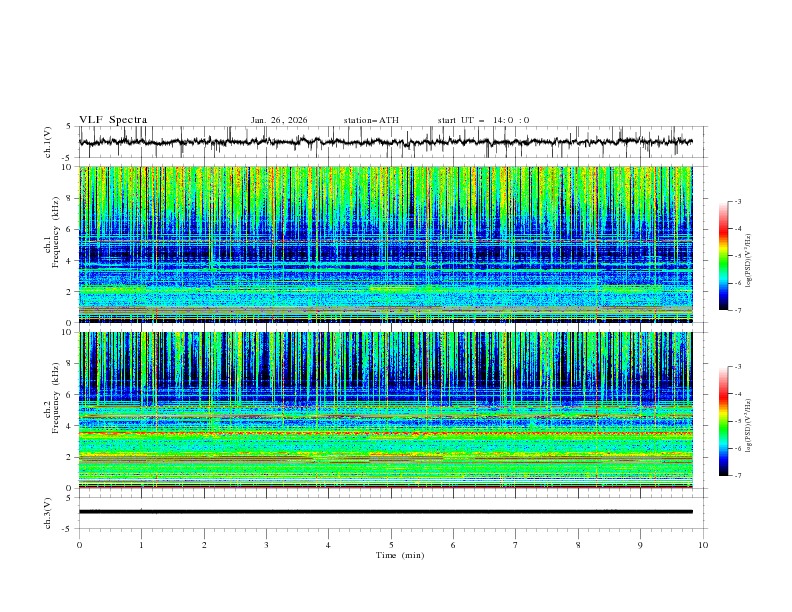Click the ch.1 voltage waveform trace

(x=385, y=142)
